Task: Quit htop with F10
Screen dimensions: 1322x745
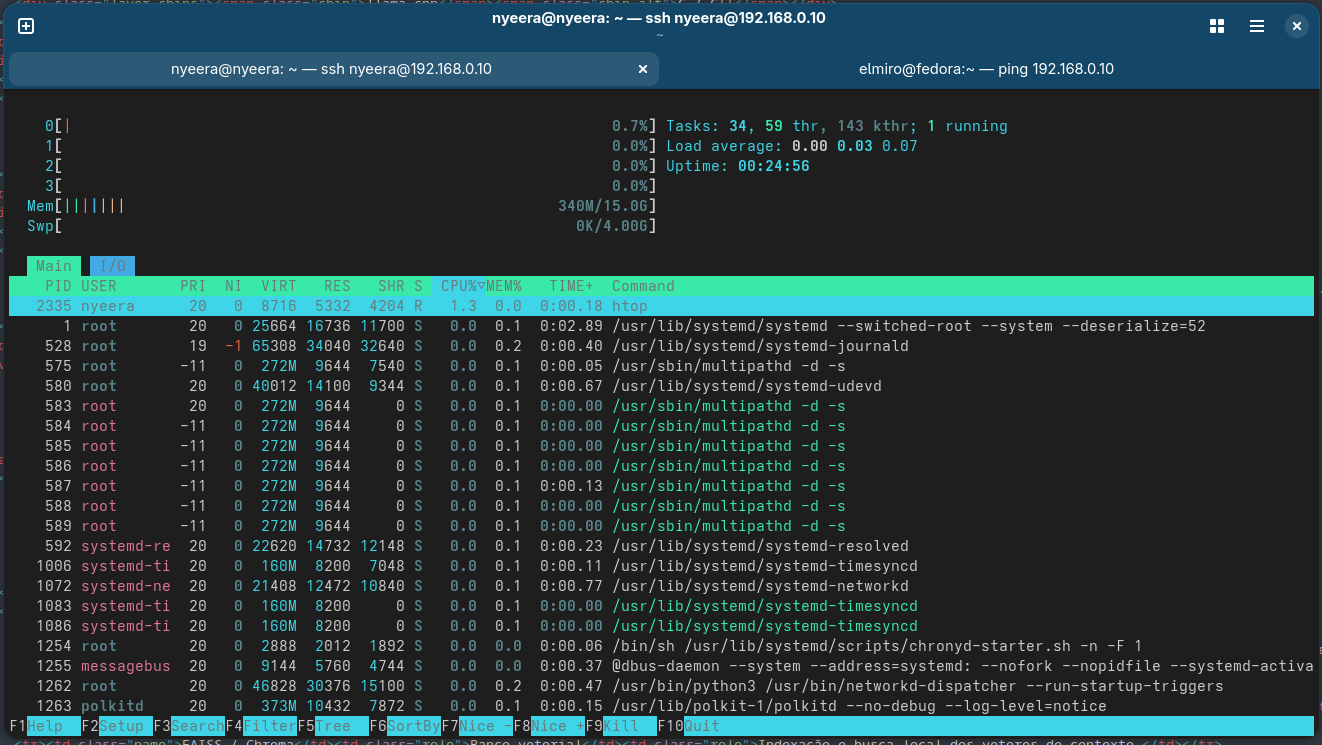Action: click(688, 726)
